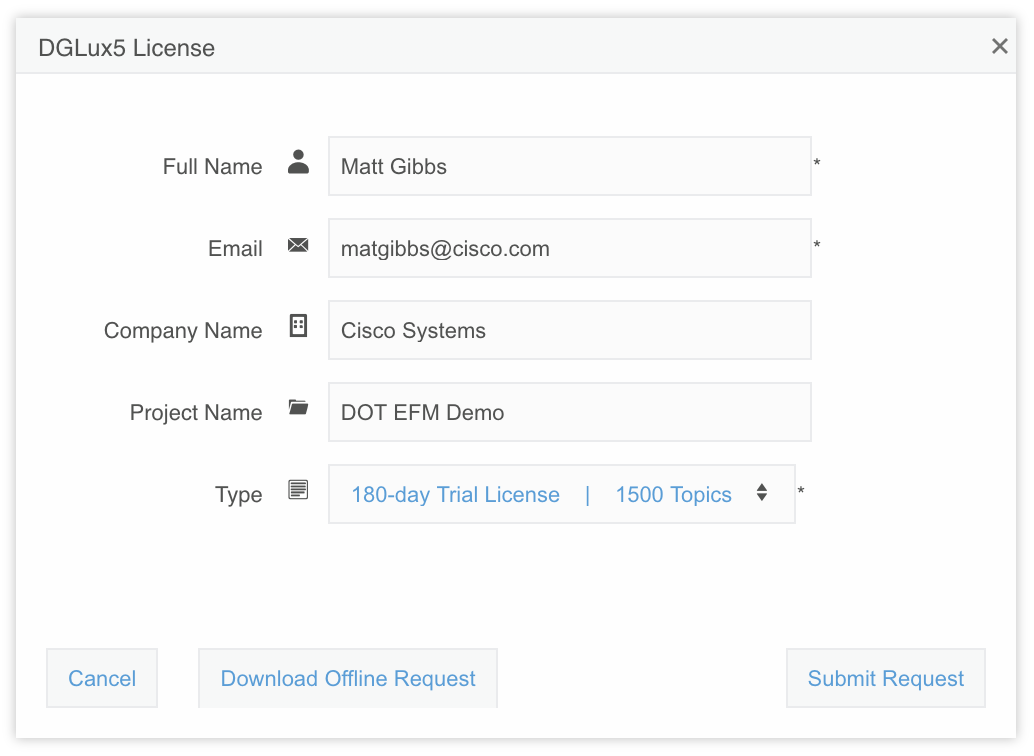Click the Type label text
1034x756 pixels.
coord(238,495)
